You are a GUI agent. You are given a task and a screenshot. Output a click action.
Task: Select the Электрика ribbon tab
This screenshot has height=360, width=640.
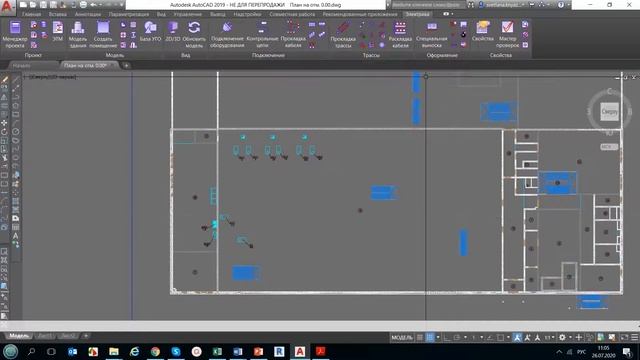(418, 14)
